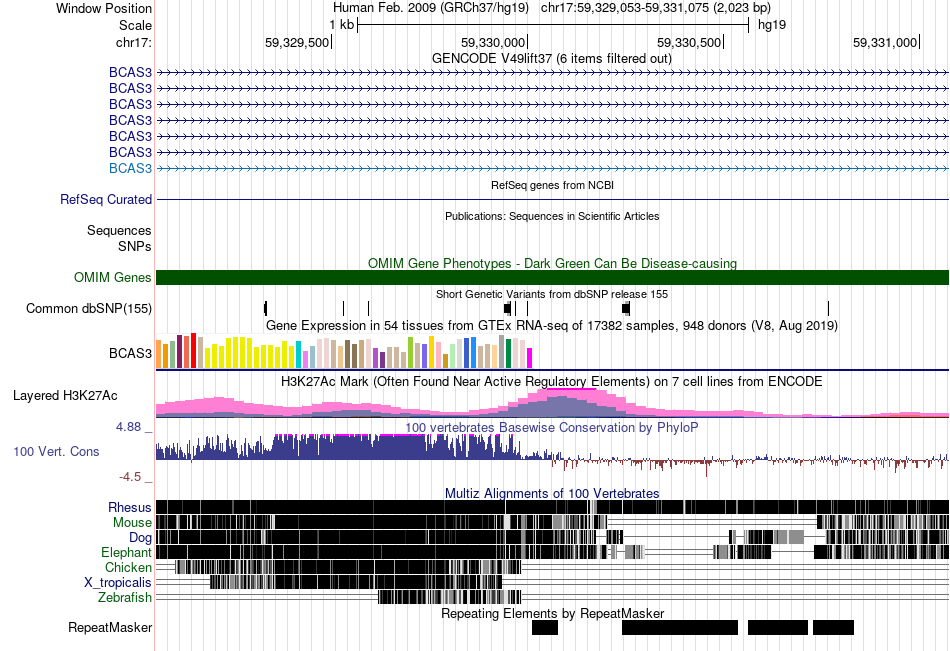Viewport: 950px width, 651px height.
Task: Click the 4.88 PhyloP maximum value
Action: click(128, 427)
